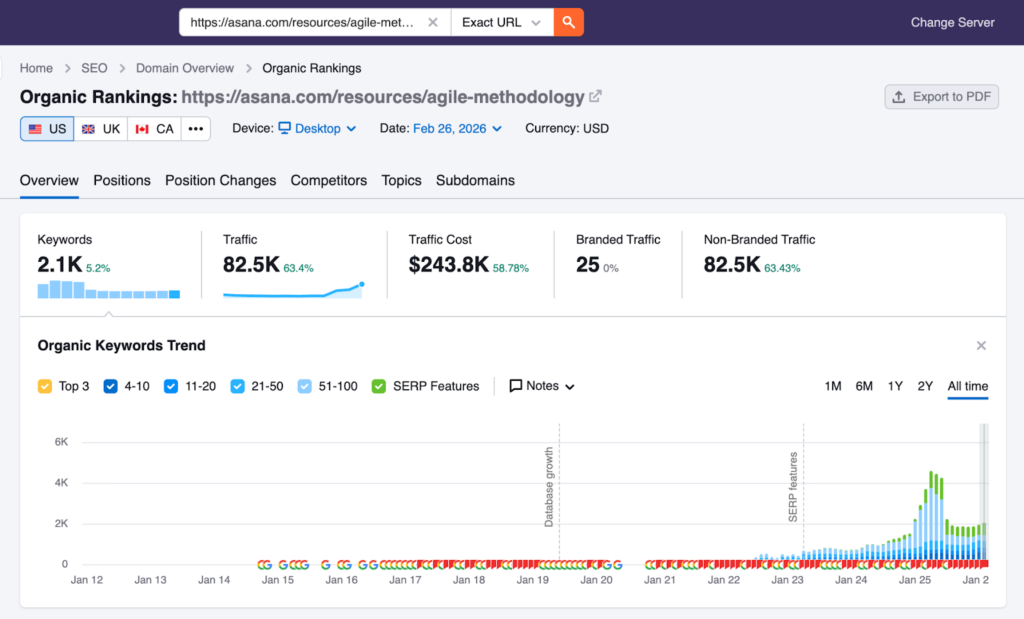Click the Export to PDF button
This screenshot has width=1024, height=619.
click(941, 97)
